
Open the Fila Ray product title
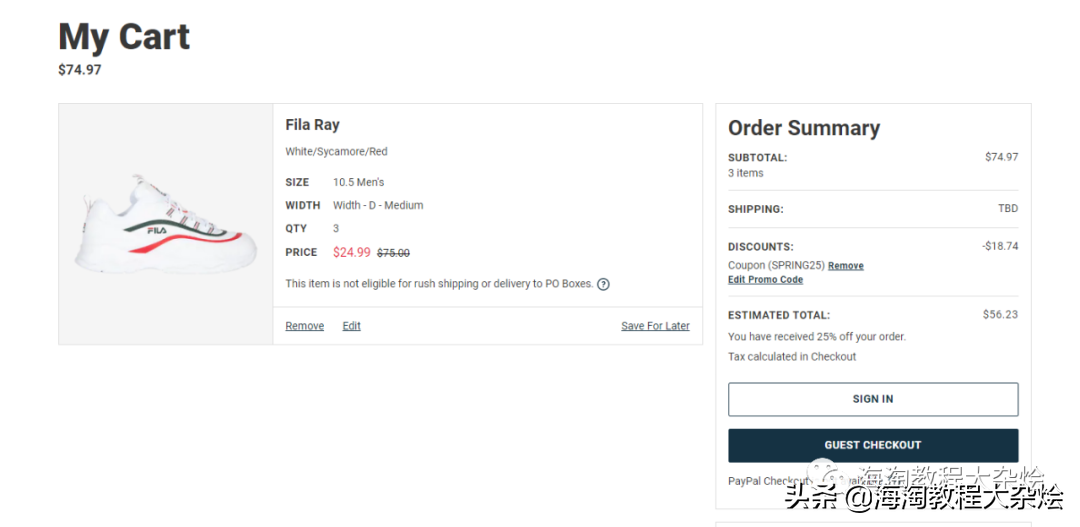pos(312,125)
